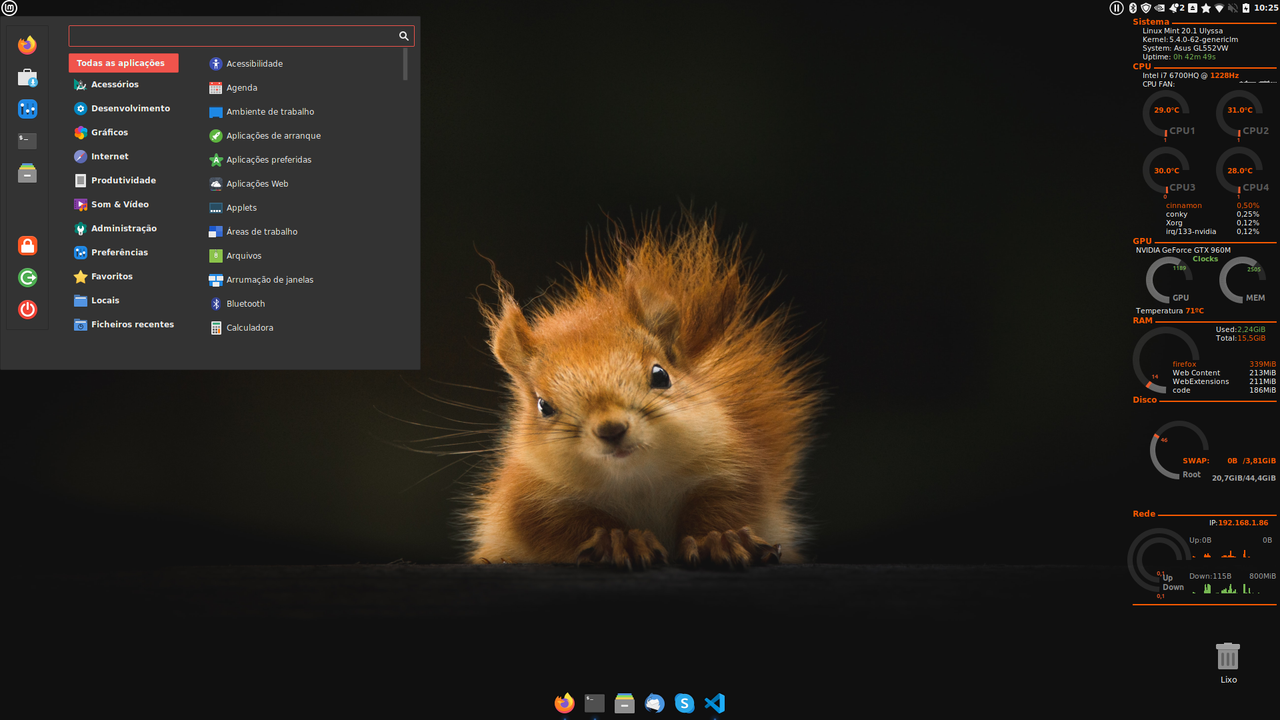1280x720 pixels.
Task: Launch Terminal from the bottom dock
Action: pos(595,703)
